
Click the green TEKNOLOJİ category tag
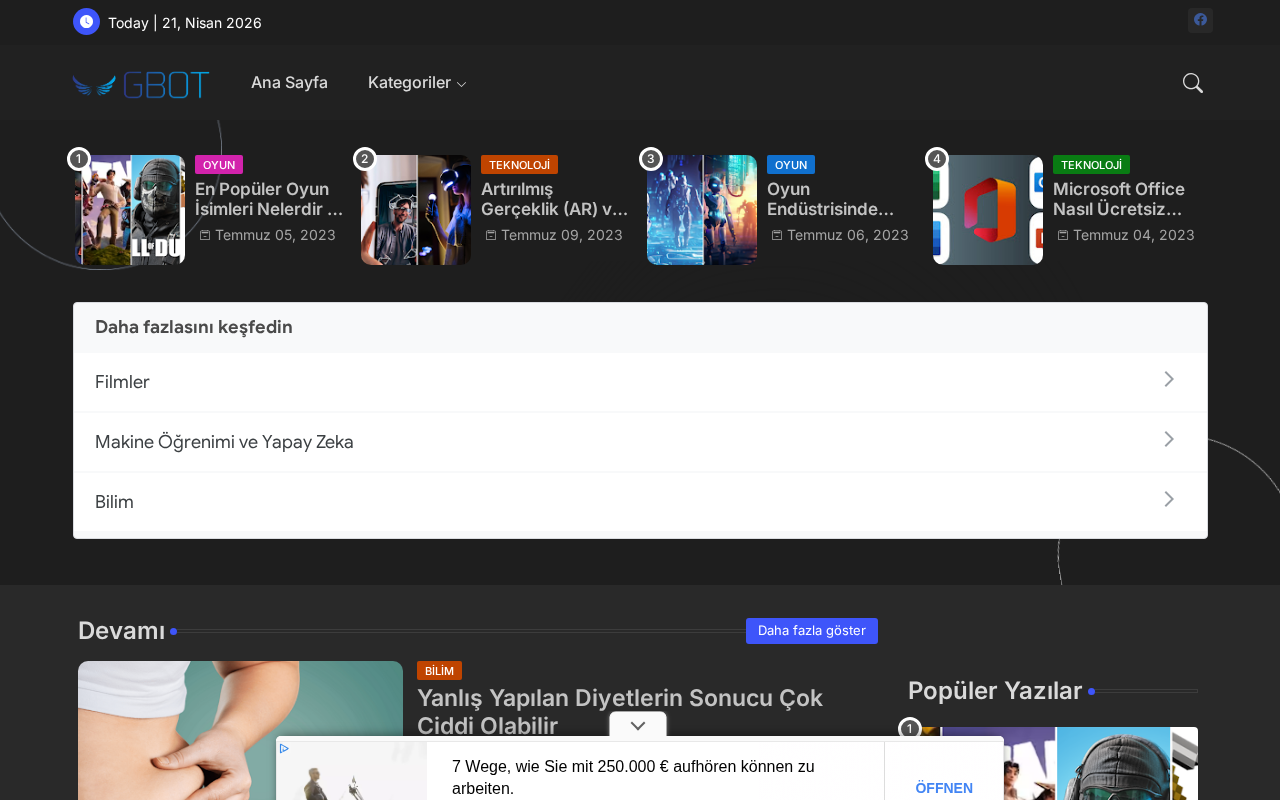tap(1090, 165)
